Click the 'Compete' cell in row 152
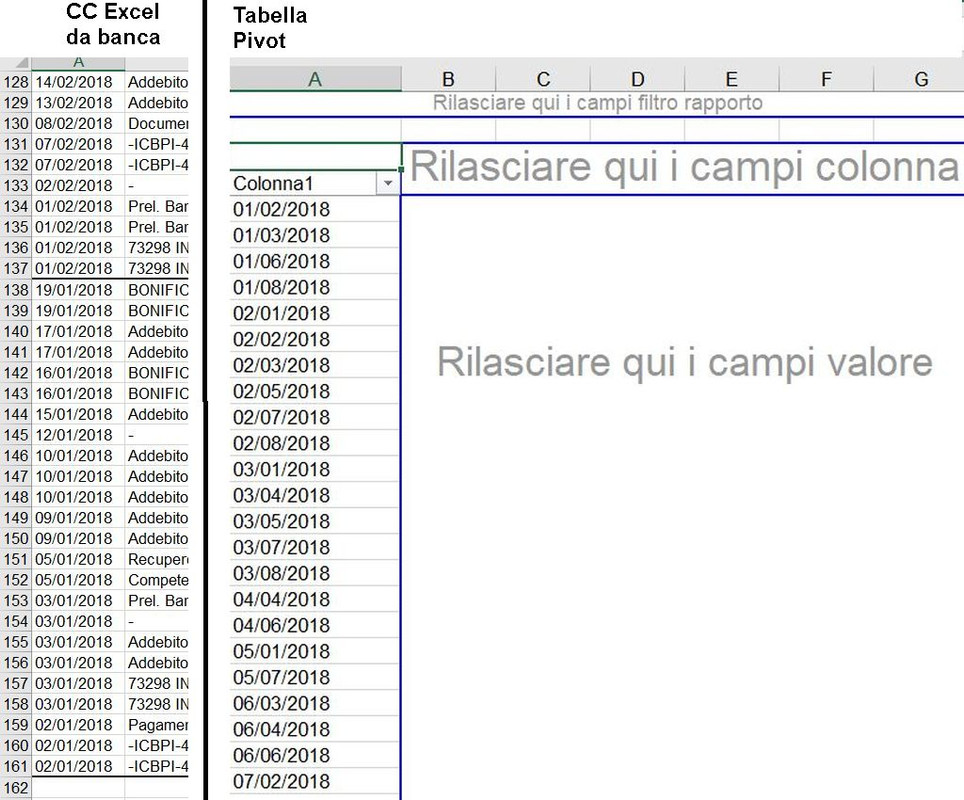 pyautogui.click(x=157, y=580)
